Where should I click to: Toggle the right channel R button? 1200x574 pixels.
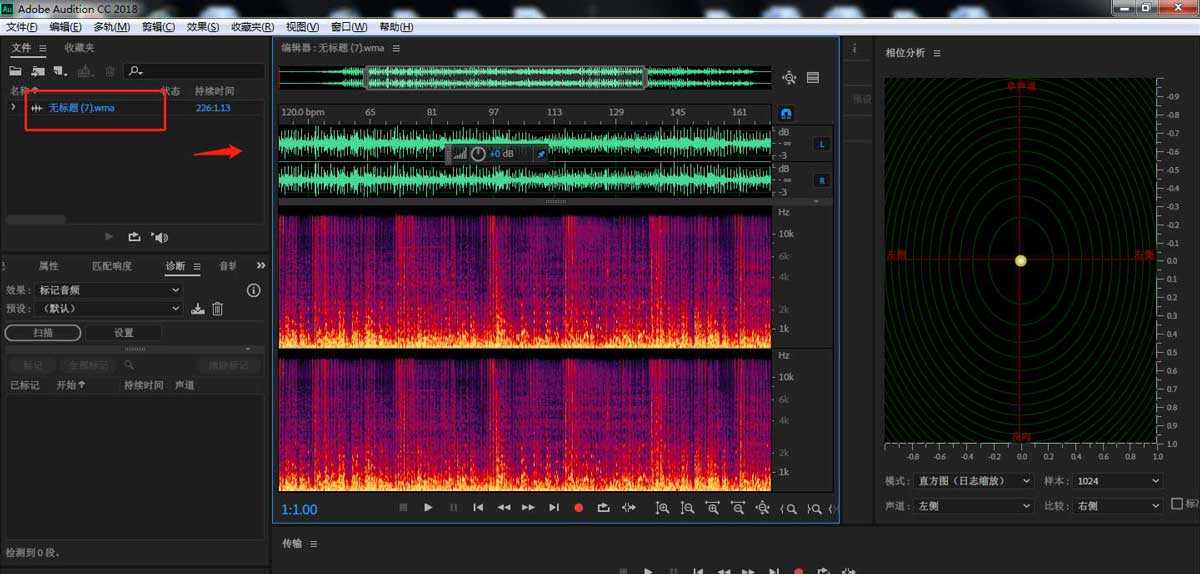coord(822,181)
